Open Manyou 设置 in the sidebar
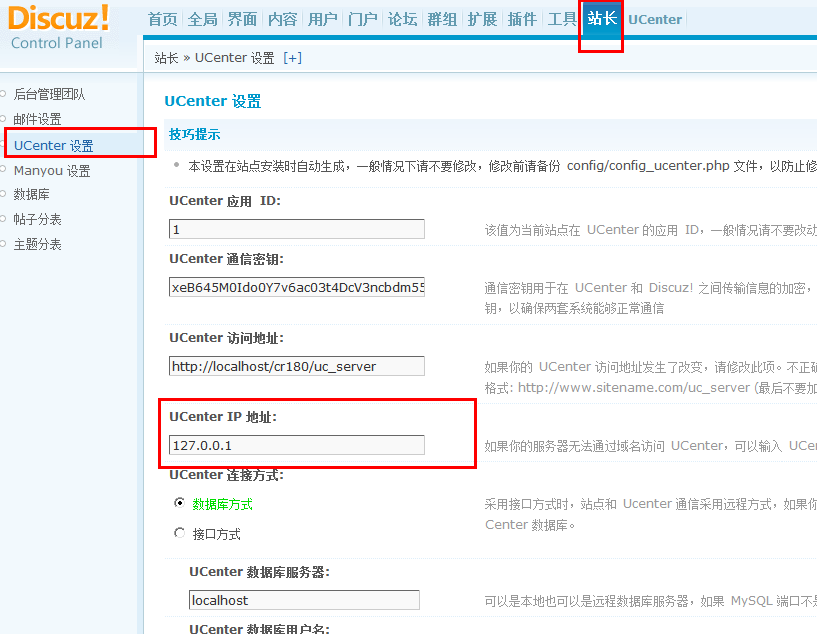 [52, 170]
